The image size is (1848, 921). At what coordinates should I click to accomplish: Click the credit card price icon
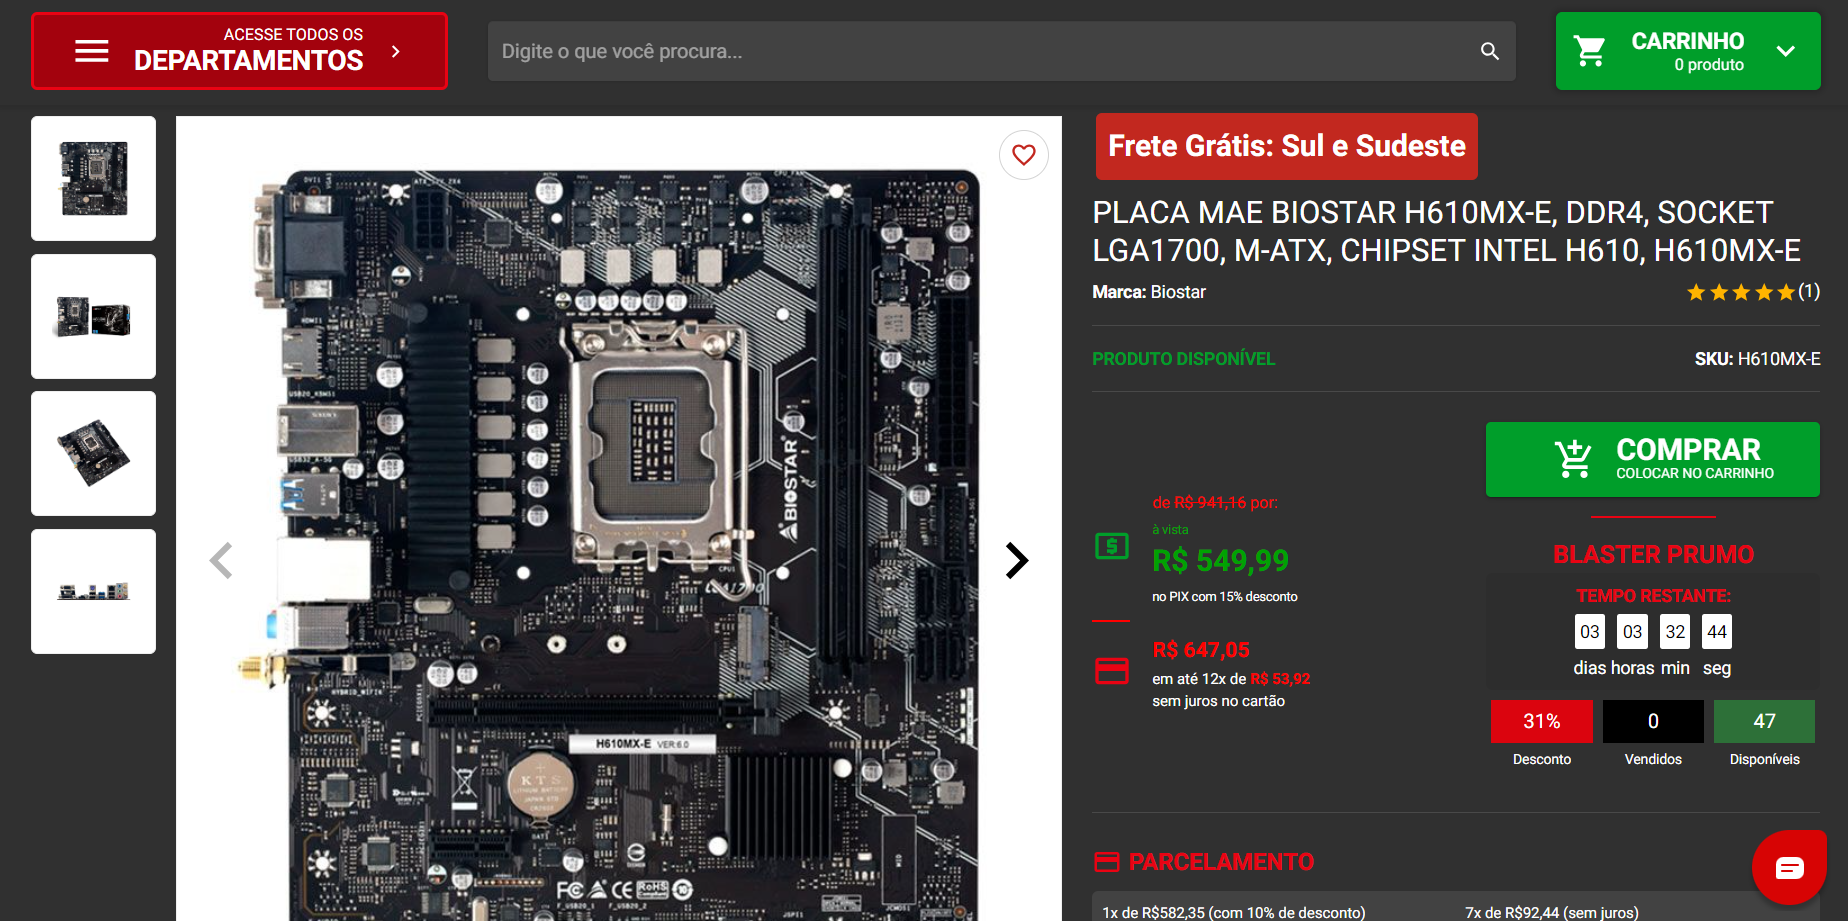(x=1112, y=670)
